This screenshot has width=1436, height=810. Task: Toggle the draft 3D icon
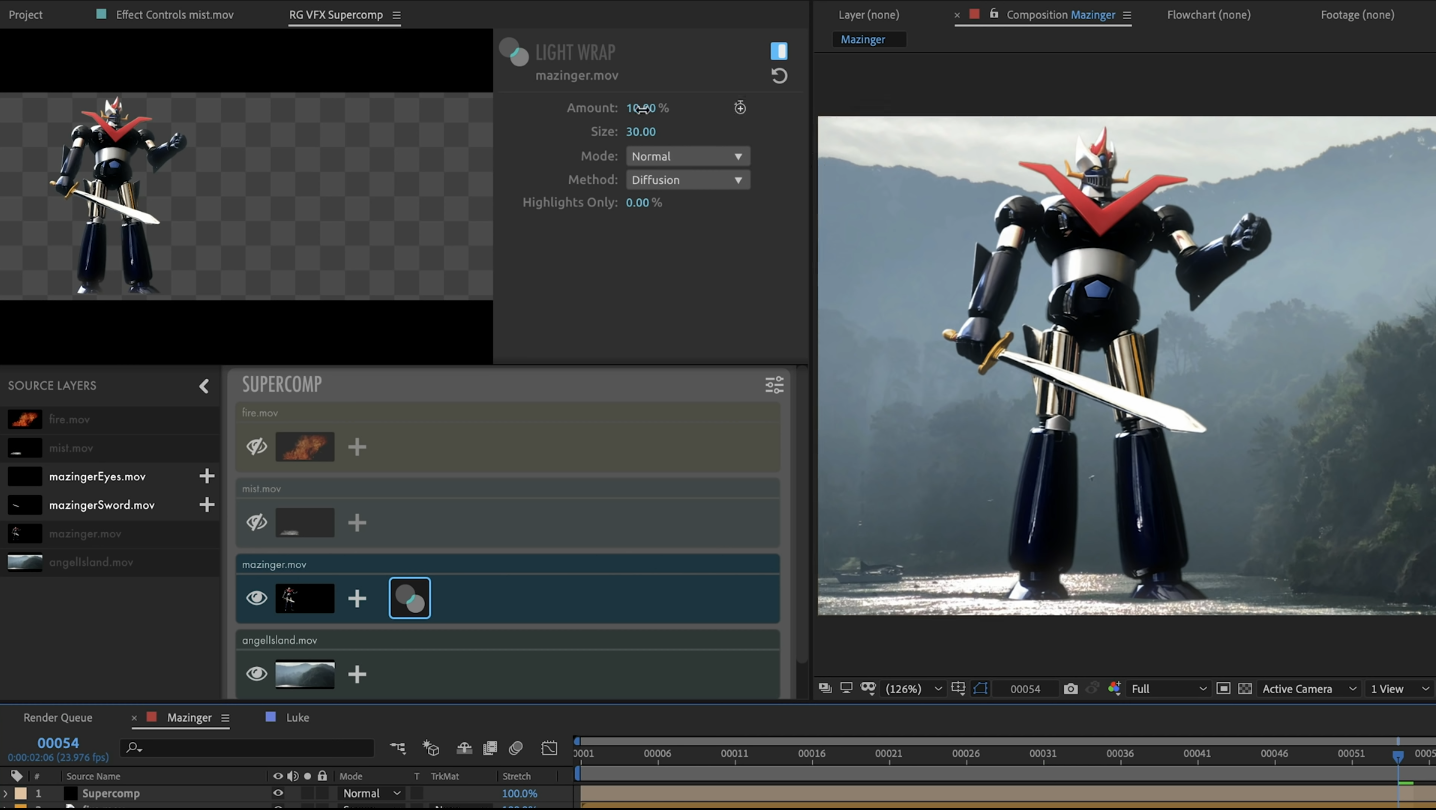click(x=431, y=748)
